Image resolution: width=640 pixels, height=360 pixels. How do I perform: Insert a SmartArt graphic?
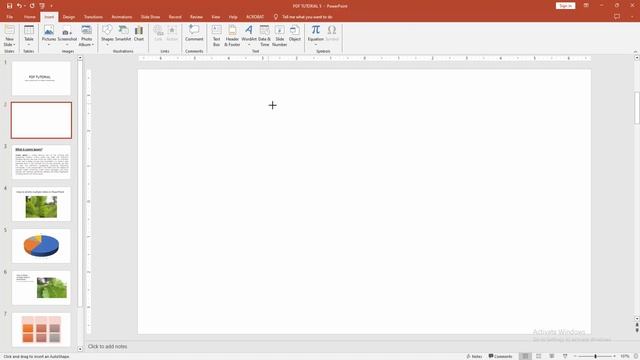[x=123, y=33]
